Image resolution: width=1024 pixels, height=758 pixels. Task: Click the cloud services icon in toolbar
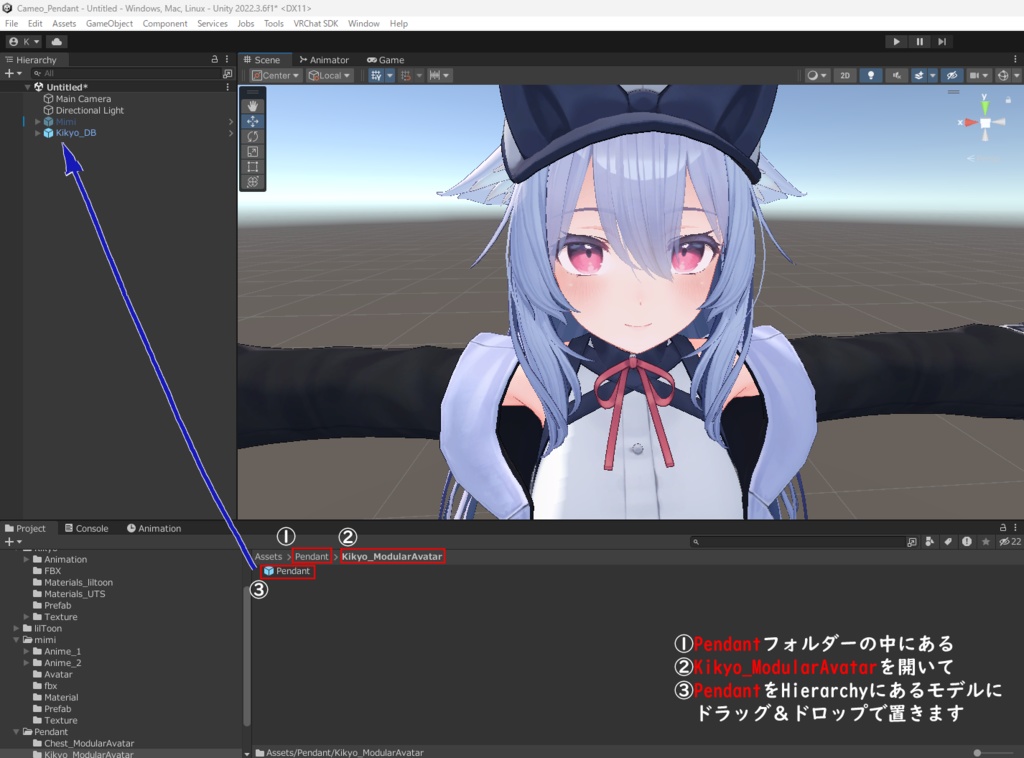(x=55, y=41)
